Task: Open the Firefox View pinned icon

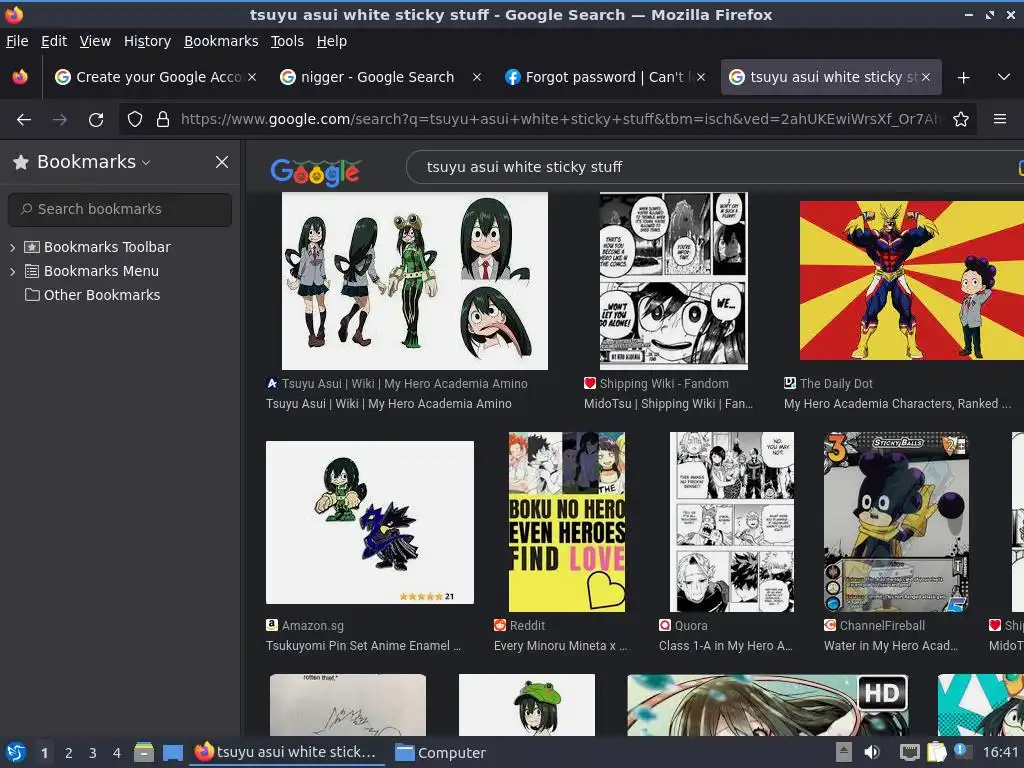Action: [20, 77]
